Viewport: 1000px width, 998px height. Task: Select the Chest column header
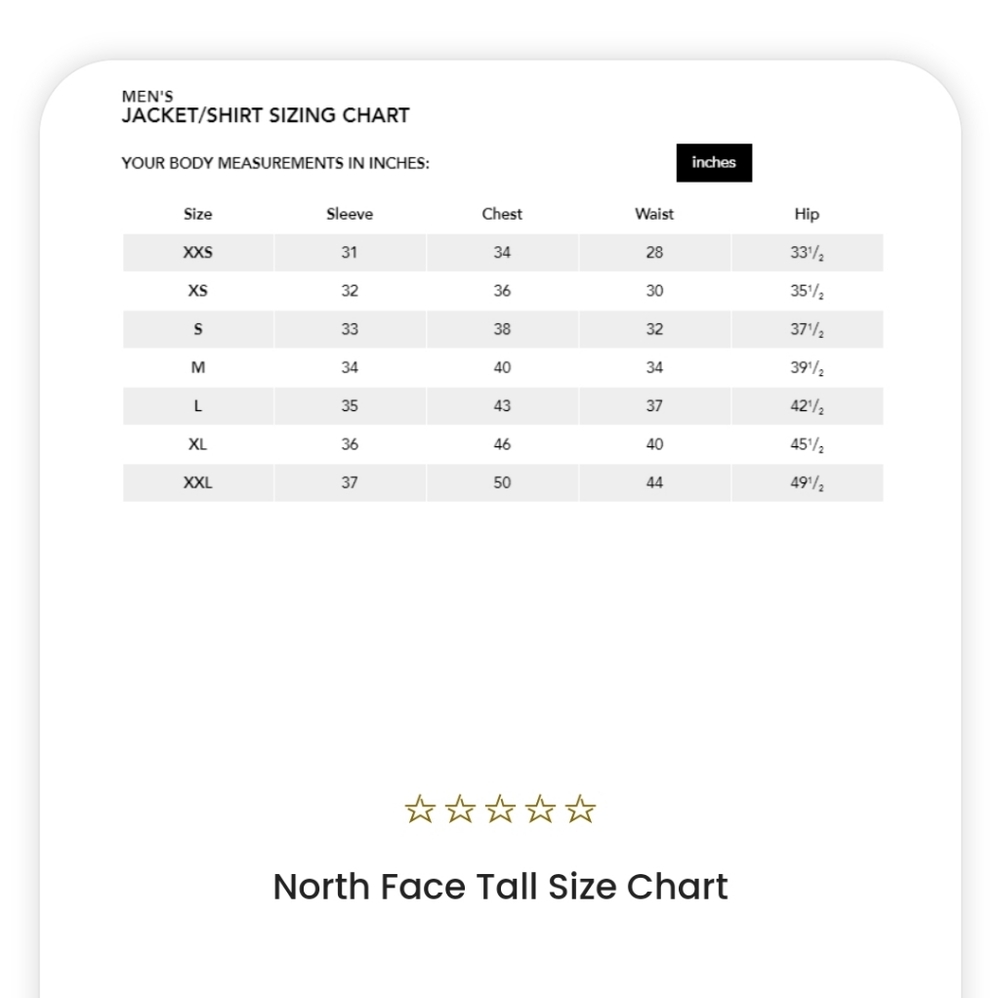502,214
